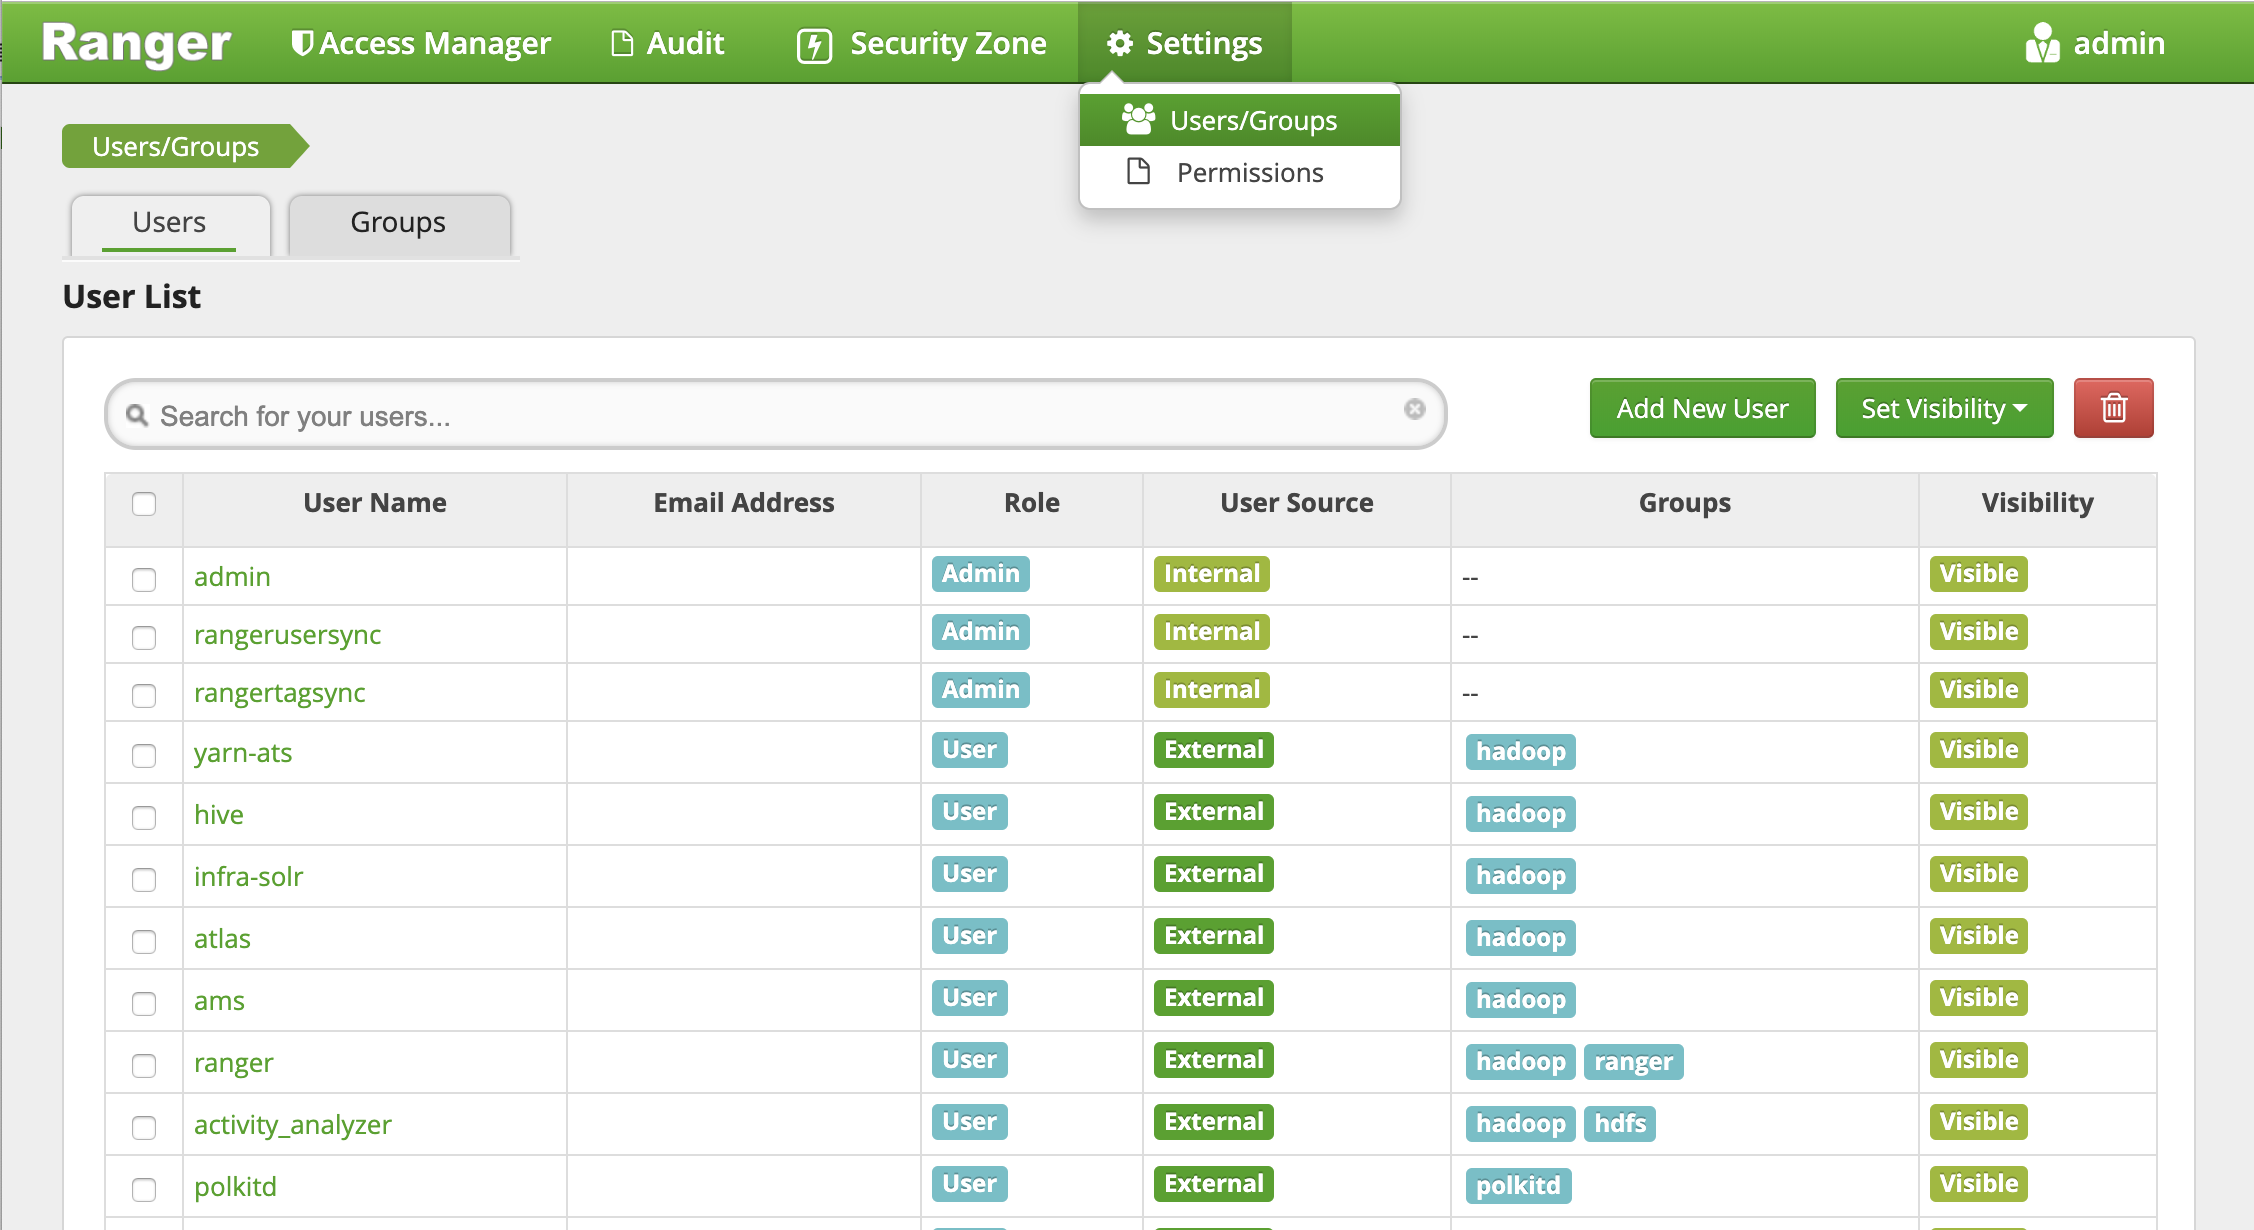Screen dimensions: 2254x1230
Task: Select the atlas row checkbox
Action: [144, 941]
